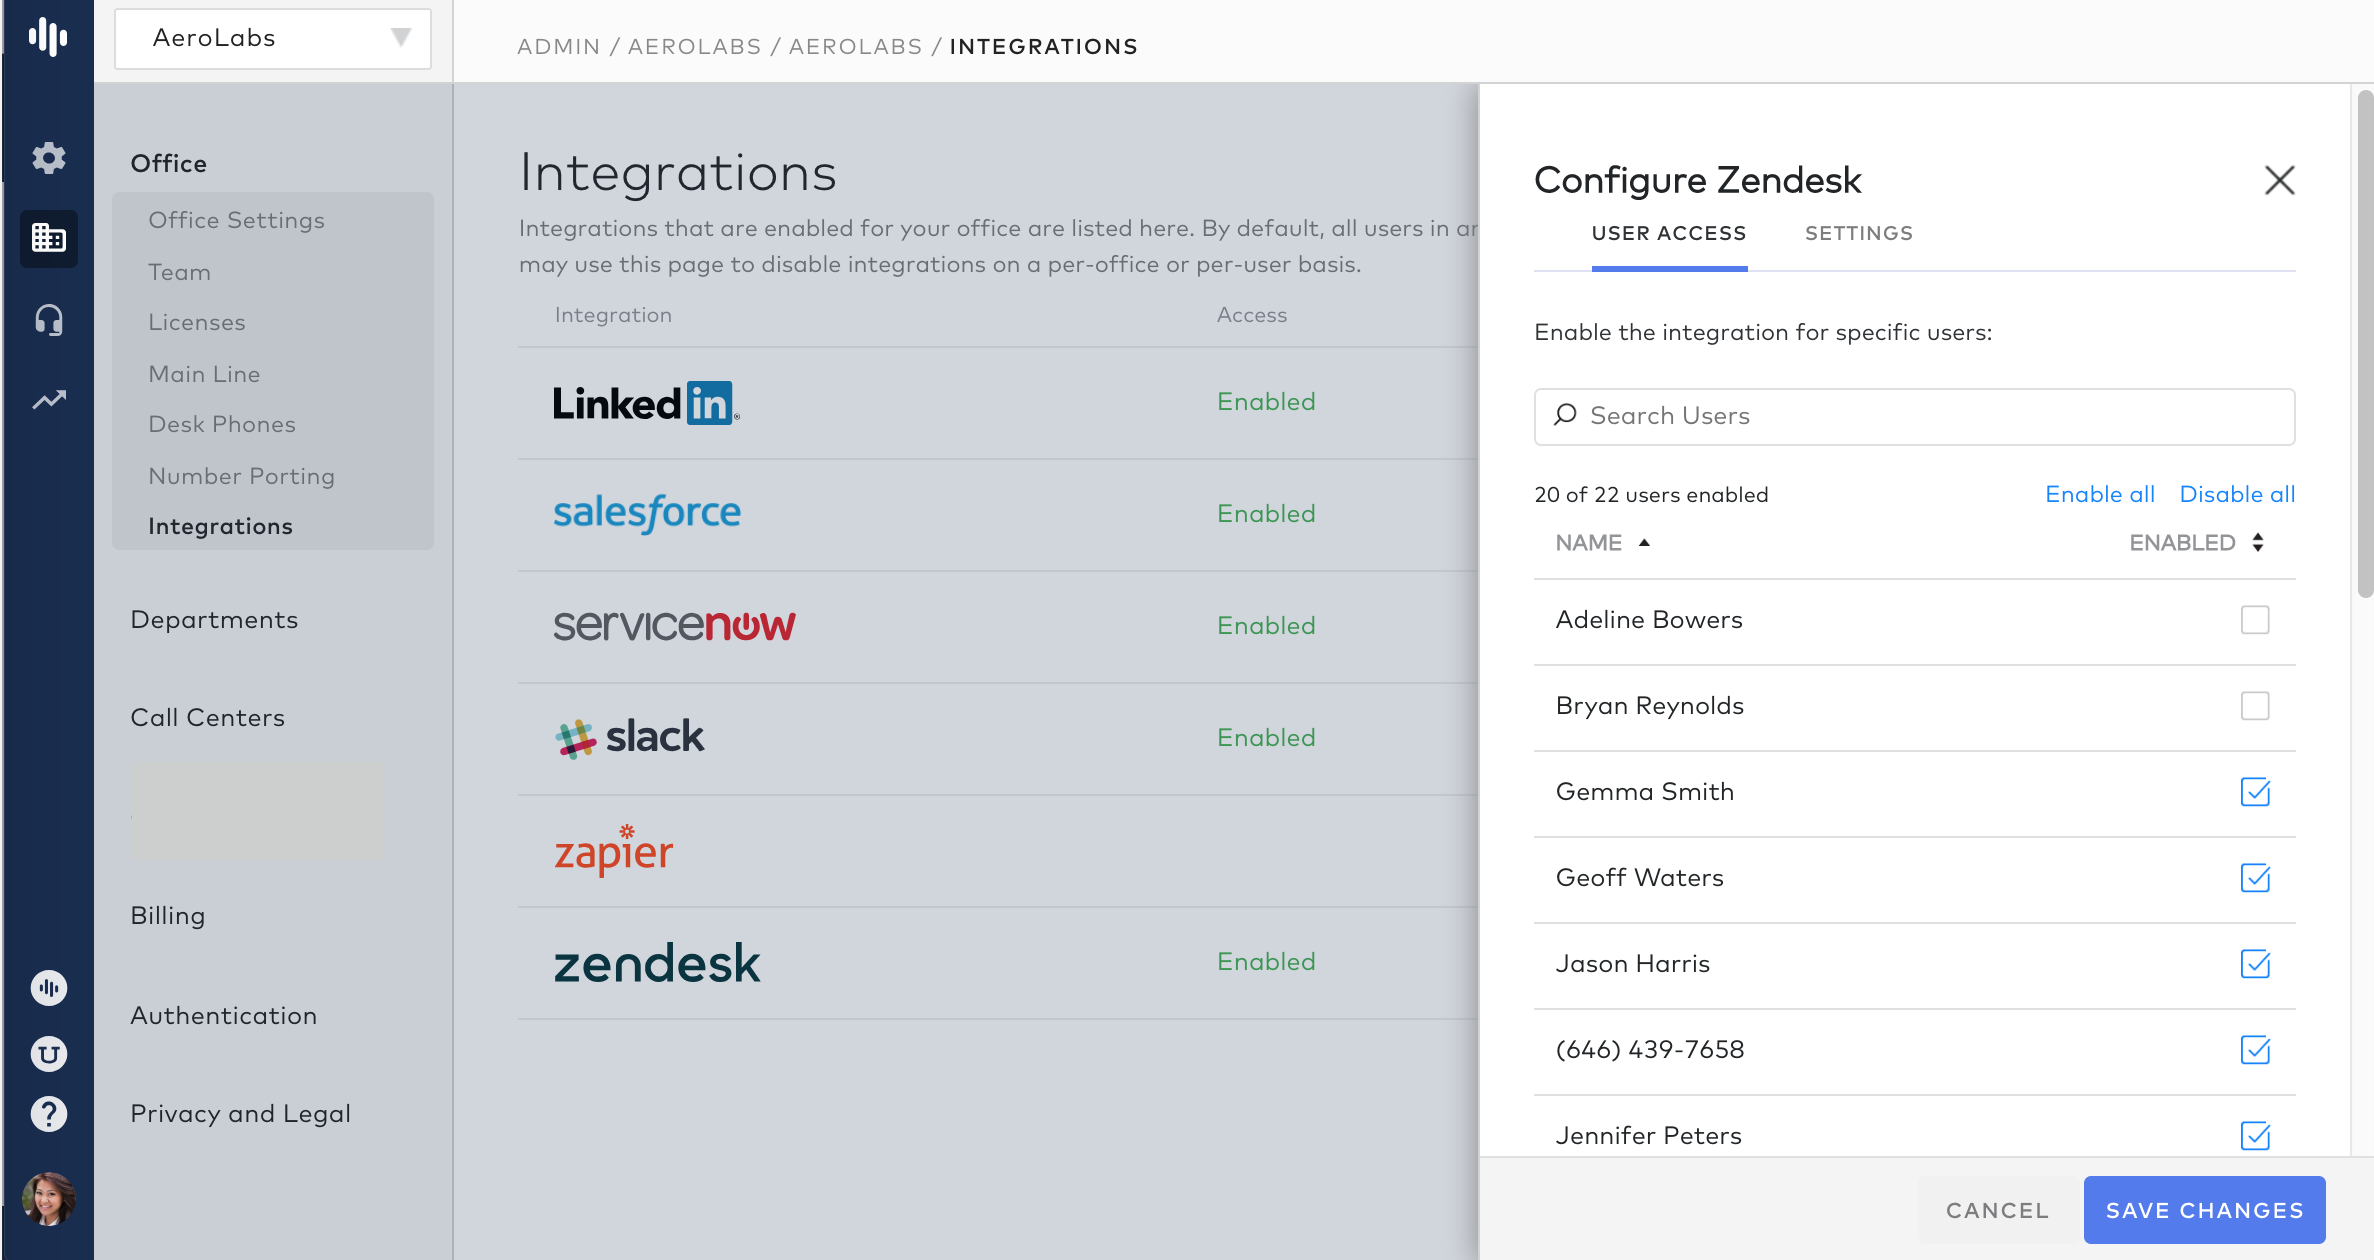Collapse the Office section header
Viewport: 2374px width, 1260px height.
point(168,163)
